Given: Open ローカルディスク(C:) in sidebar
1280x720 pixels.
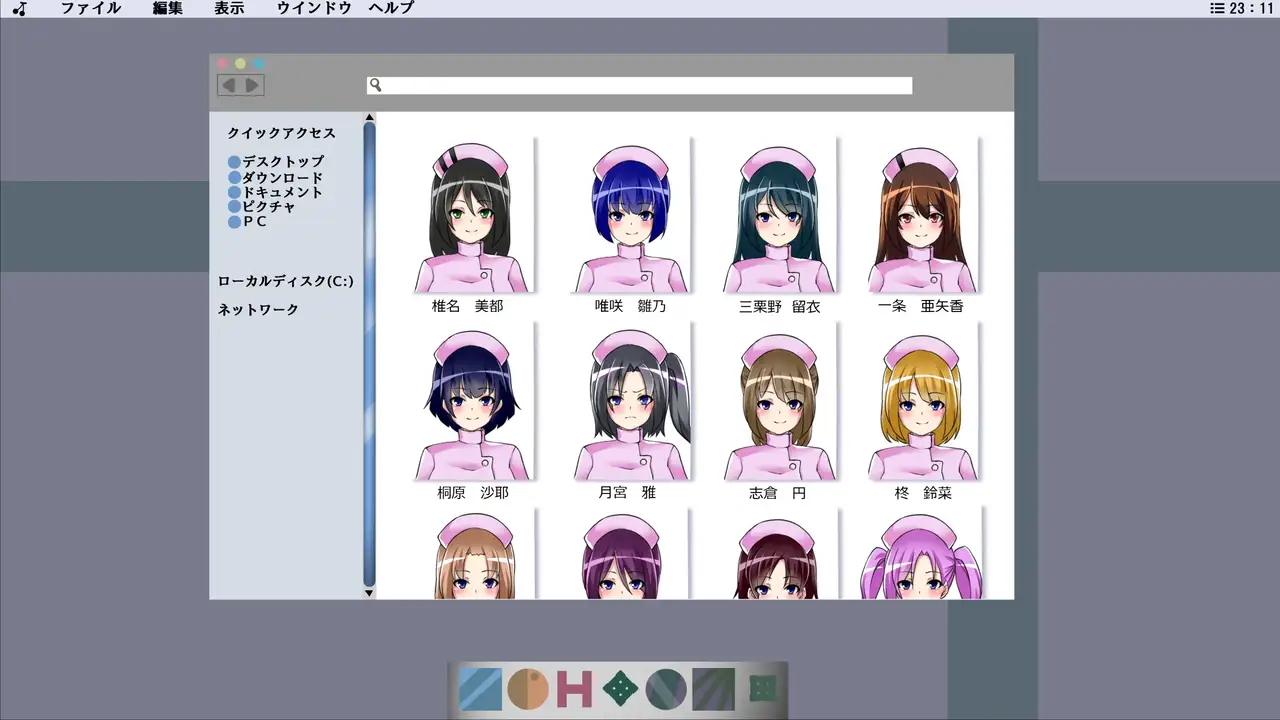Looking at the screenshot, I should 286,282.
